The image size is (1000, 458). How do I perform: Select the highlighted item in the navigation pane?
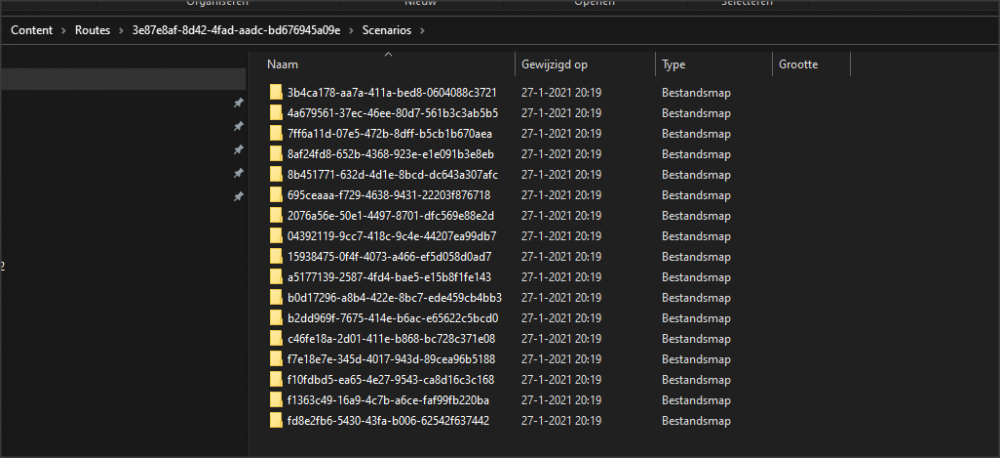coord(122,79)
